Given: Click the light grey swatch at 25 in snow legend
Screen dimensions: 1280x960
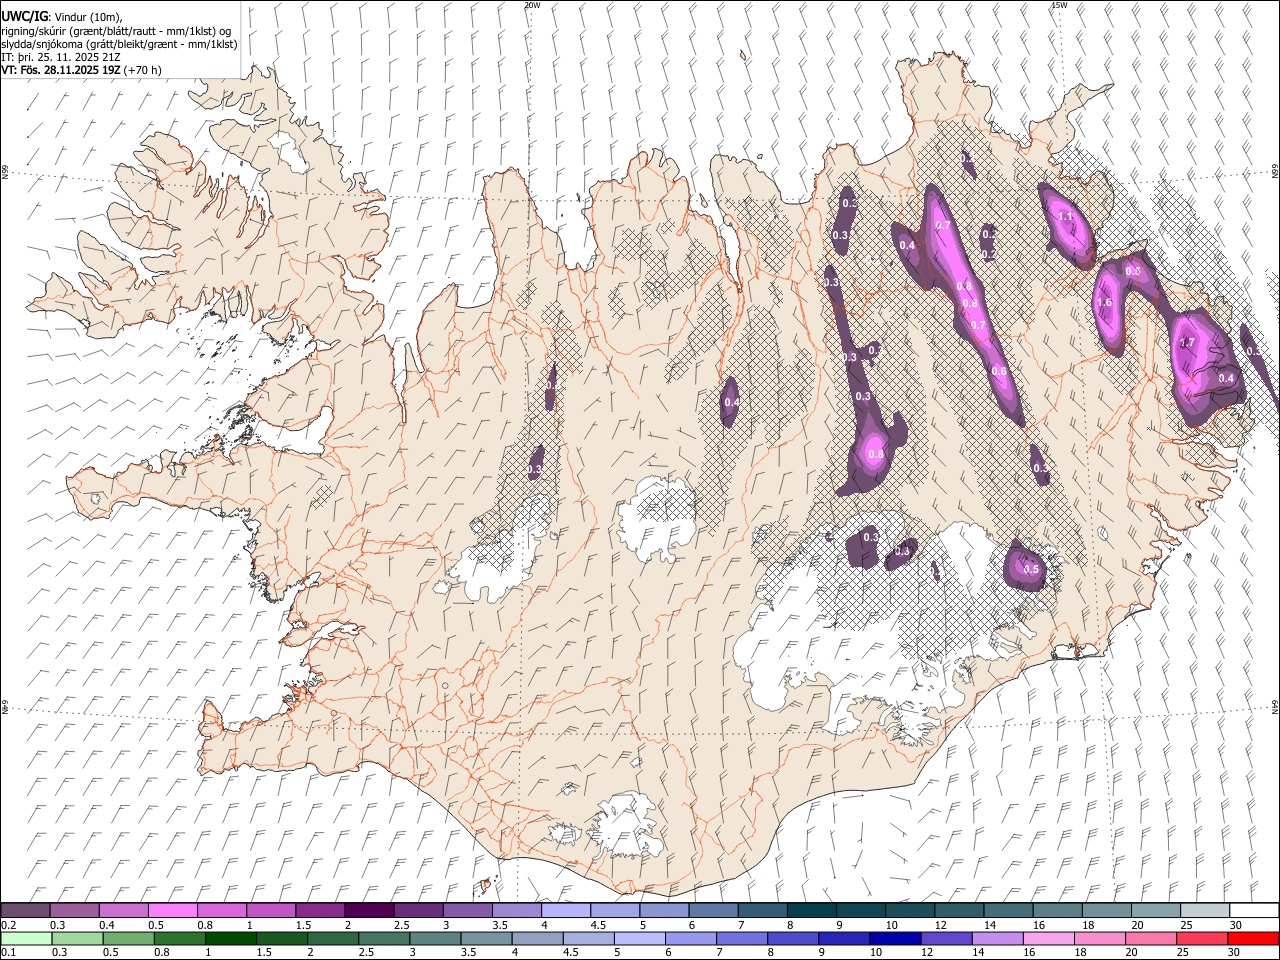Looking at the screenshot, I should coord(1205,910).
